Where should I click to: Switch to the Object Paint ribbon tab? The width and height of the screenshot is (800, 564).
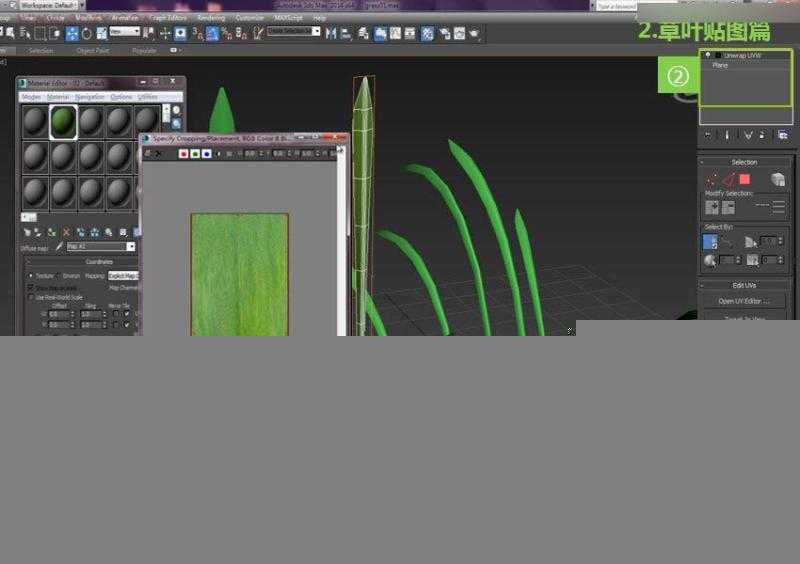(x=93, y=51)
